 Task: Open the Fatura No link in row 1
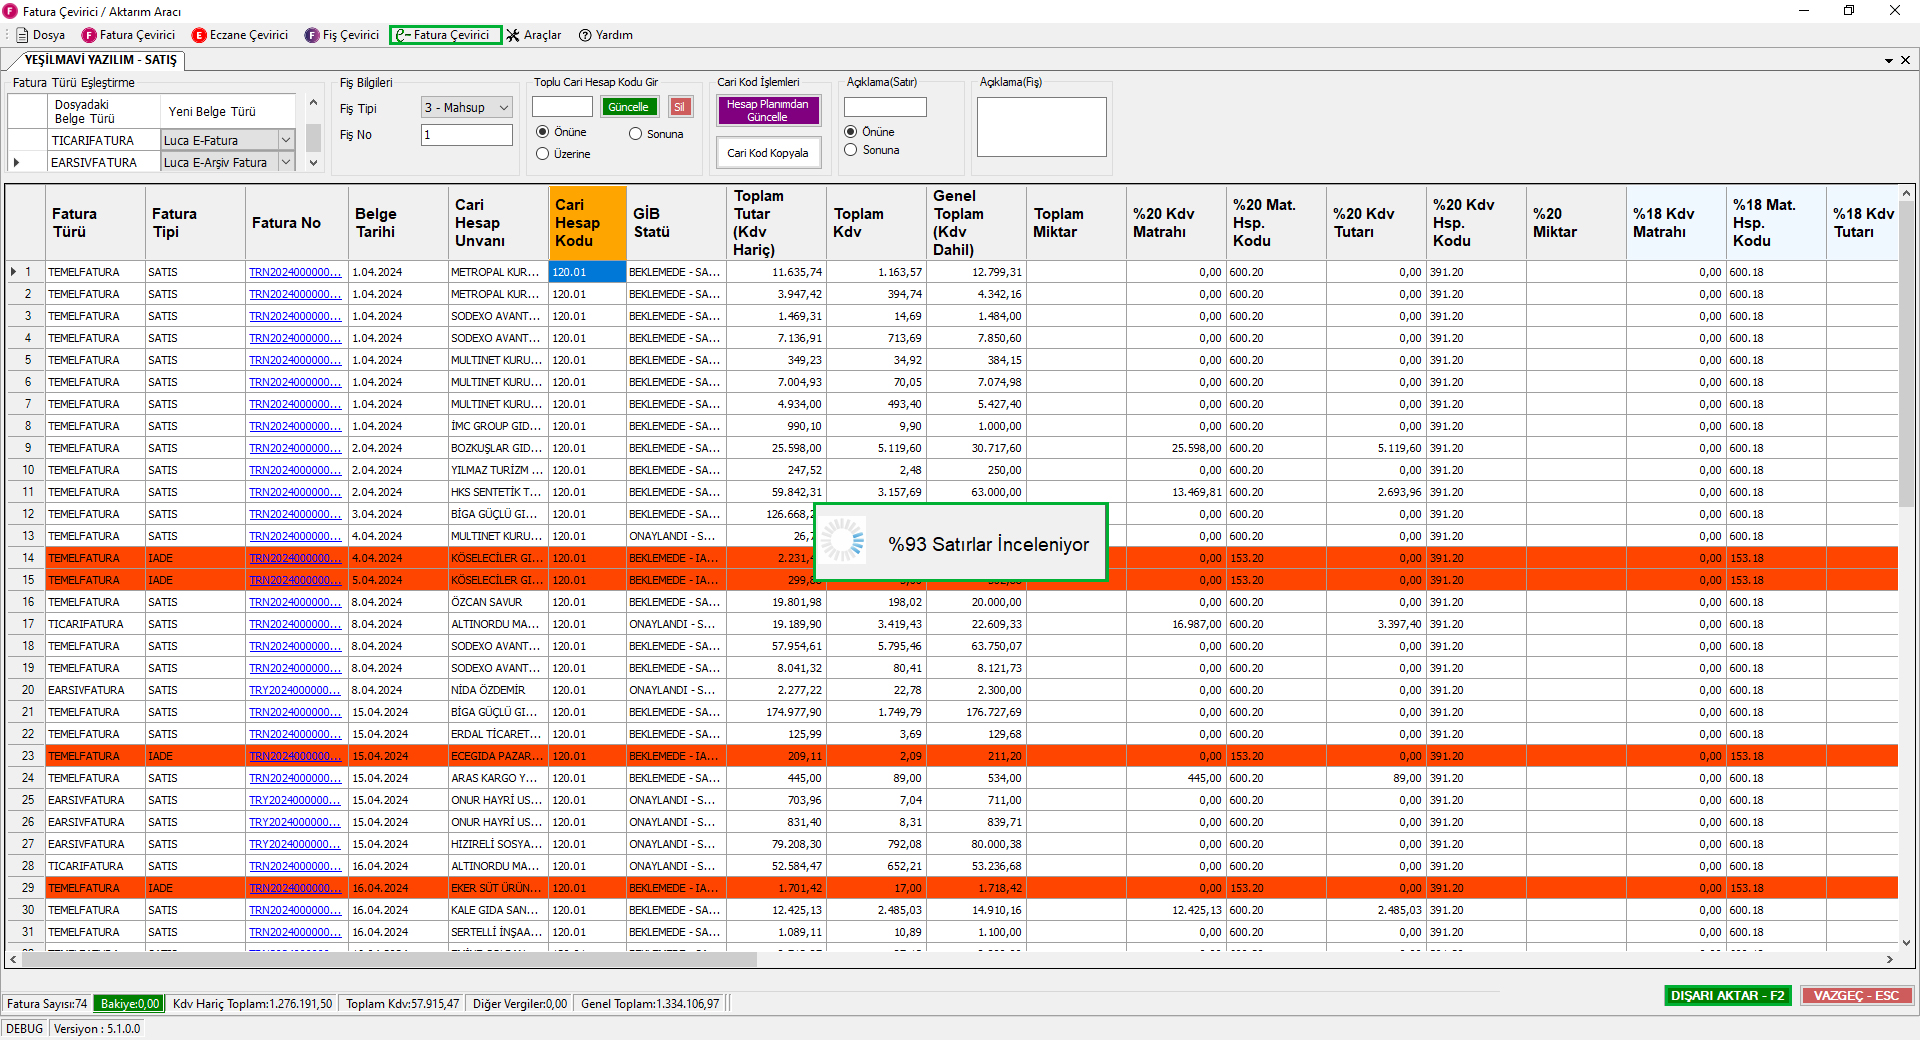pyautogui.click(x=295, y=272)
